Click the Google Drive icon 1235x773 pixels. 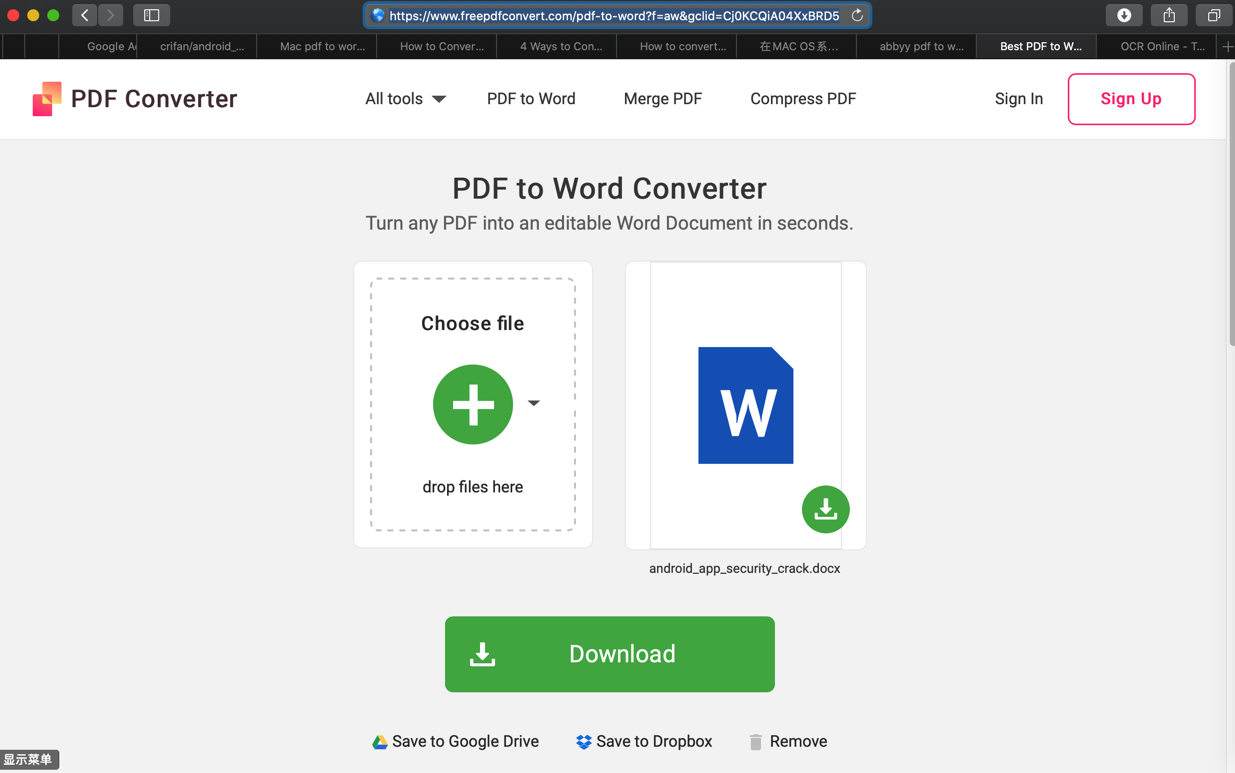(380, 742)
